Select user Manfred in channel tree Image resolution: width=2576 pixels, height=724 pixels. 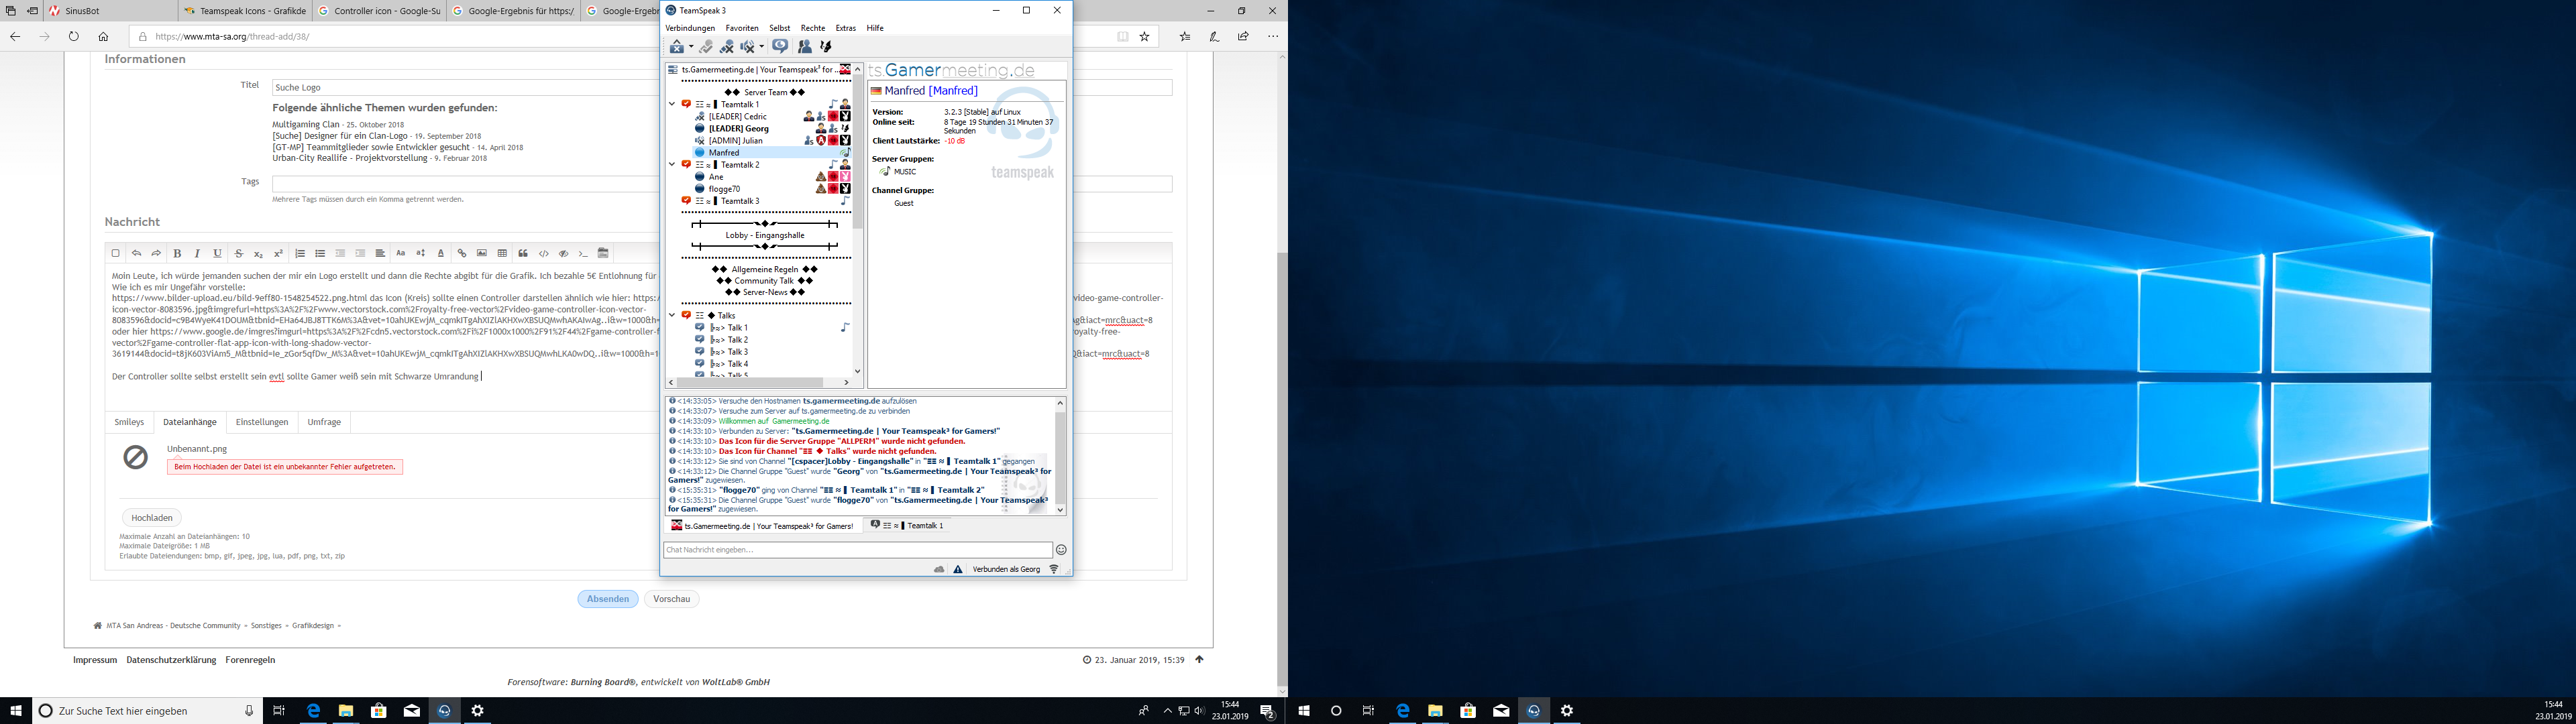tap(724, 153)
